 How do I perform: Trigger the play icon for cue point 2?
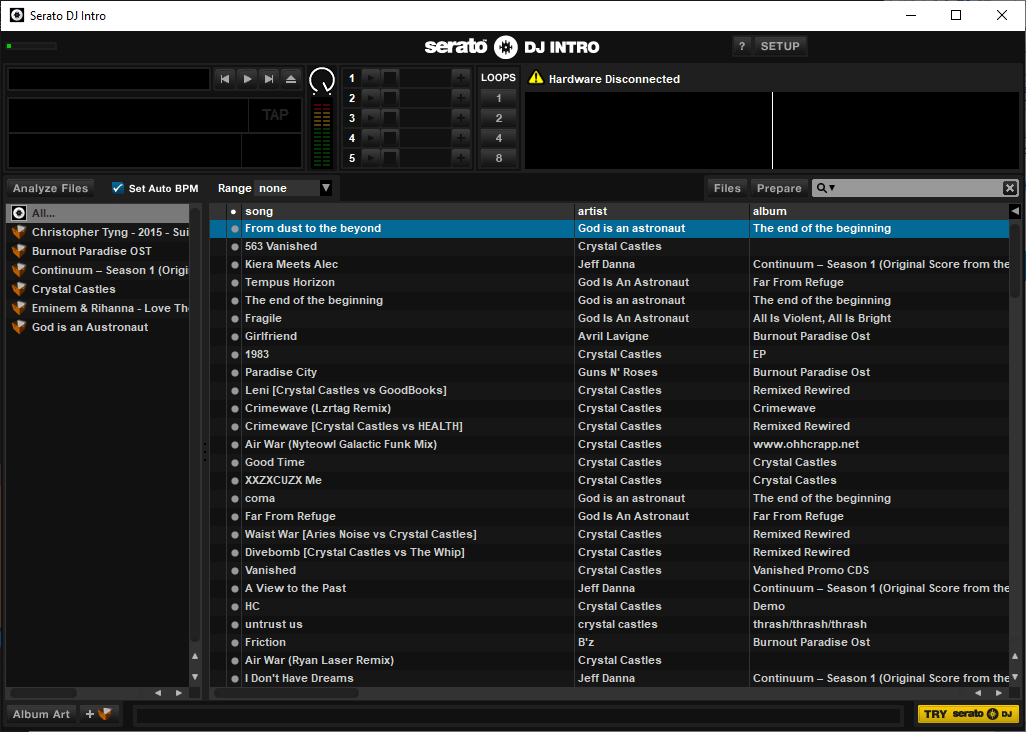coord(370,98)
